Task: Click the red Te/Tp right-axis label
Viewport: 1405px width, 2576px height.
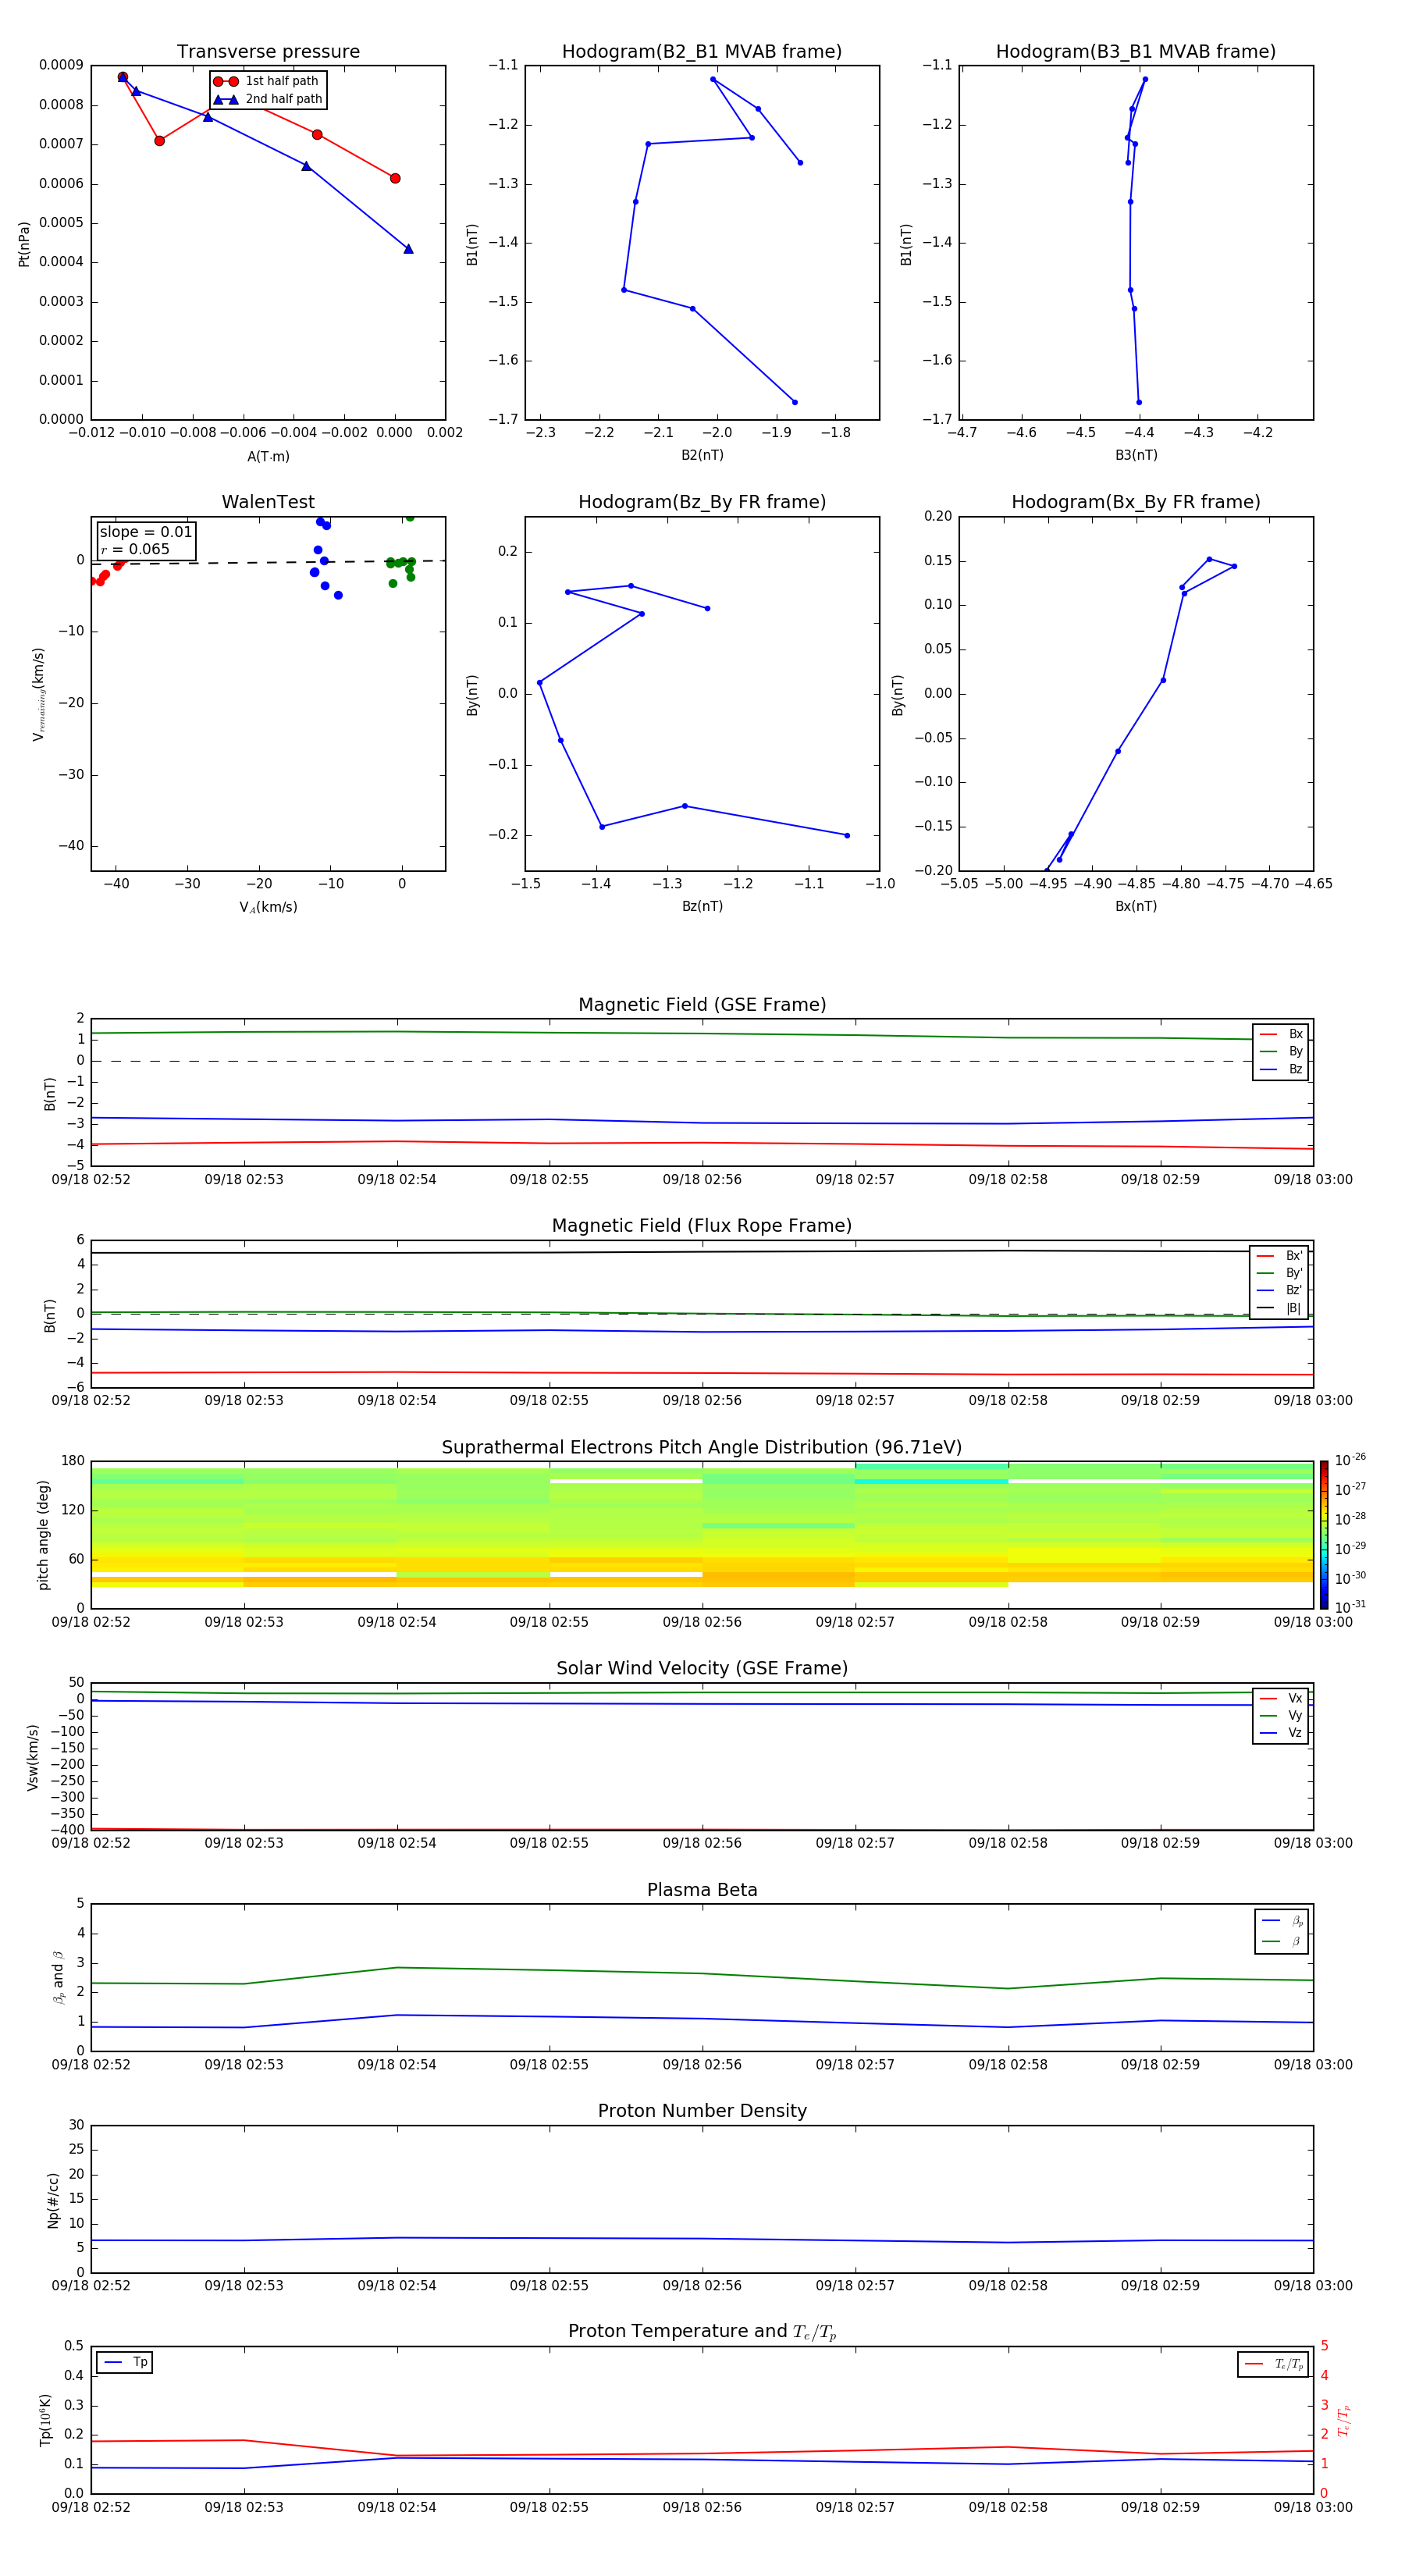Action: [1344, 2420]
